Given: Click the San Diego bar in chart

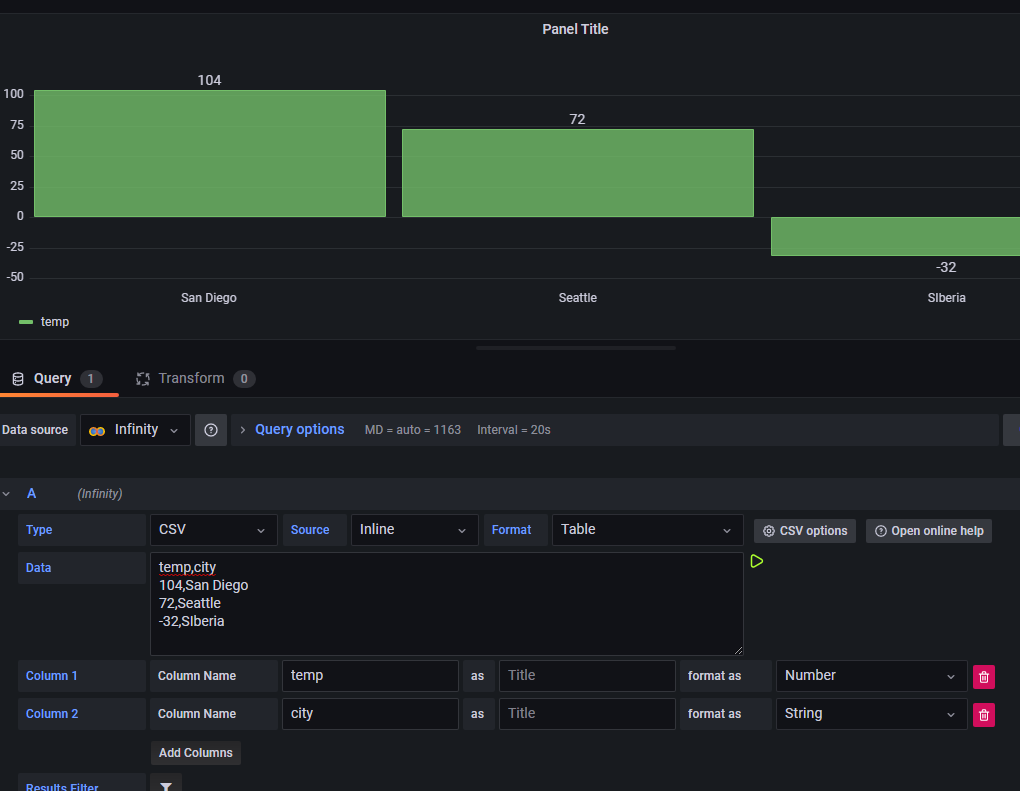Looking at the screenshot, I should (209, 154).
